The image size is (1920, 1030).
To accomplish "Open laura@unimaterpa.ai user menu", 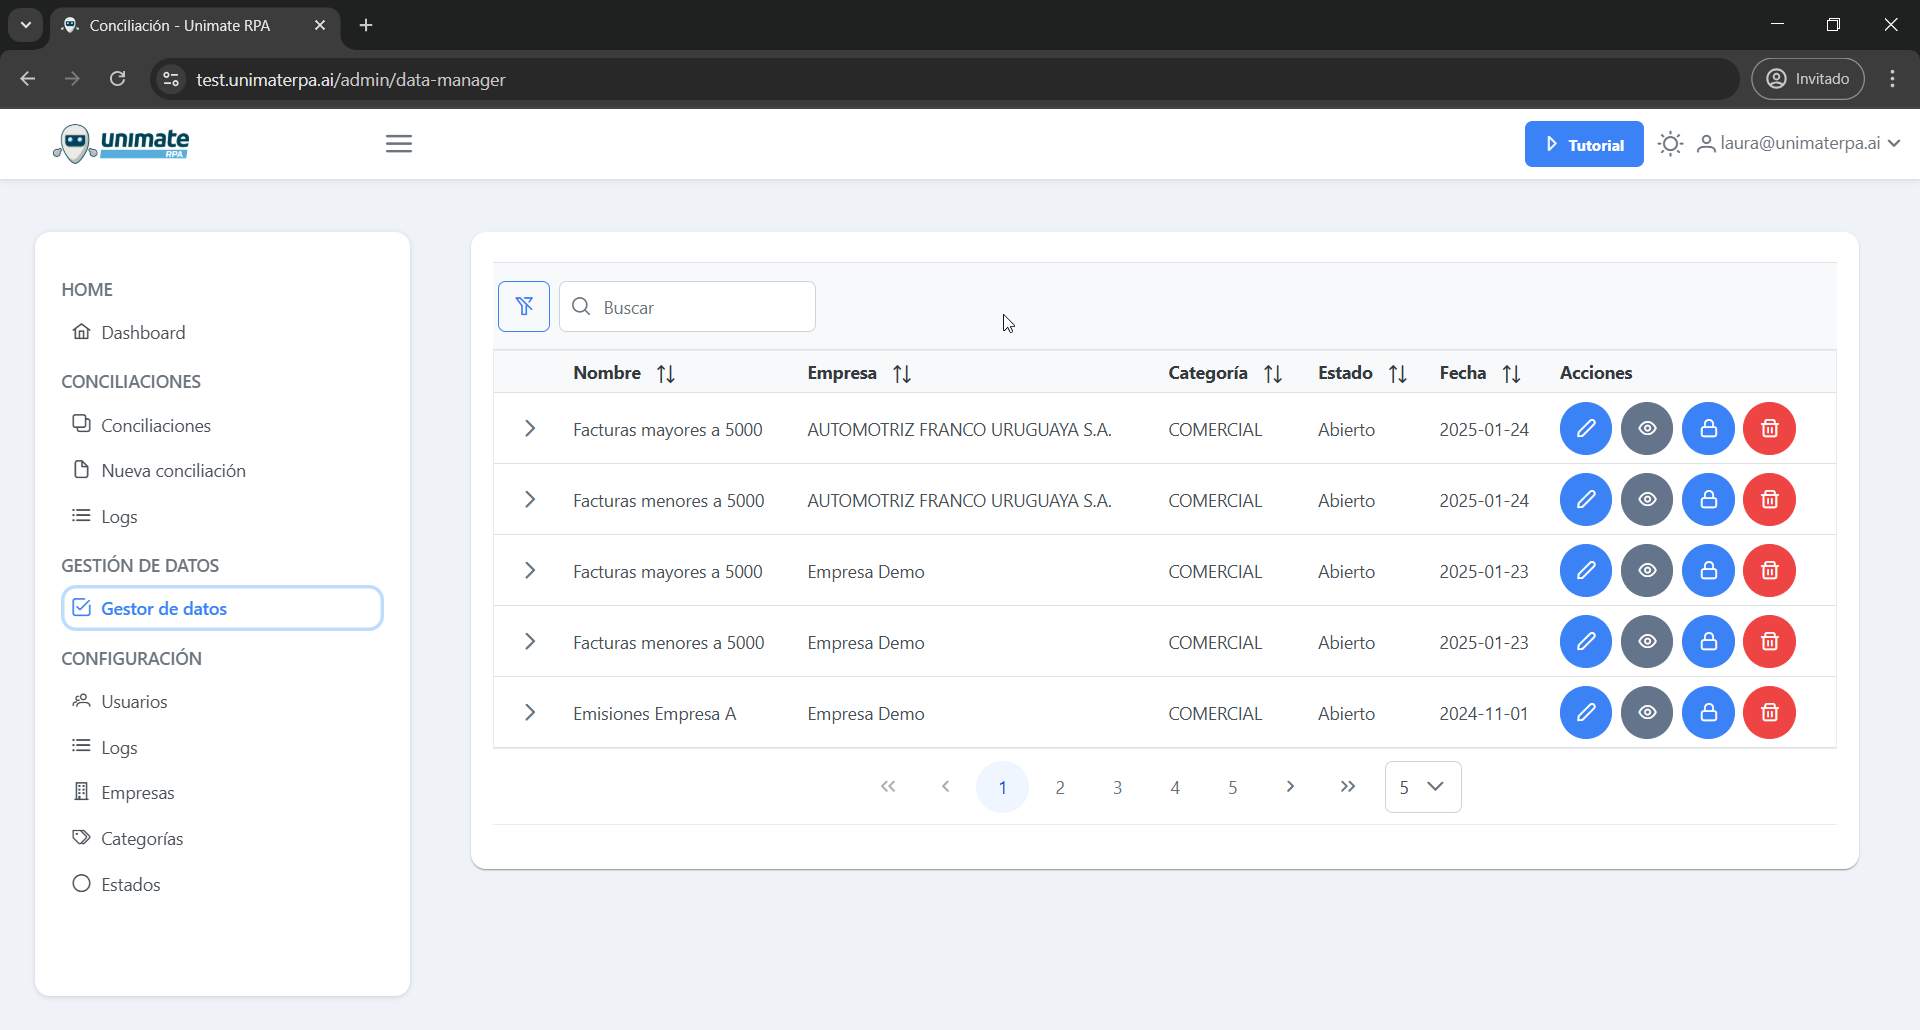I will click(1799, 144).
